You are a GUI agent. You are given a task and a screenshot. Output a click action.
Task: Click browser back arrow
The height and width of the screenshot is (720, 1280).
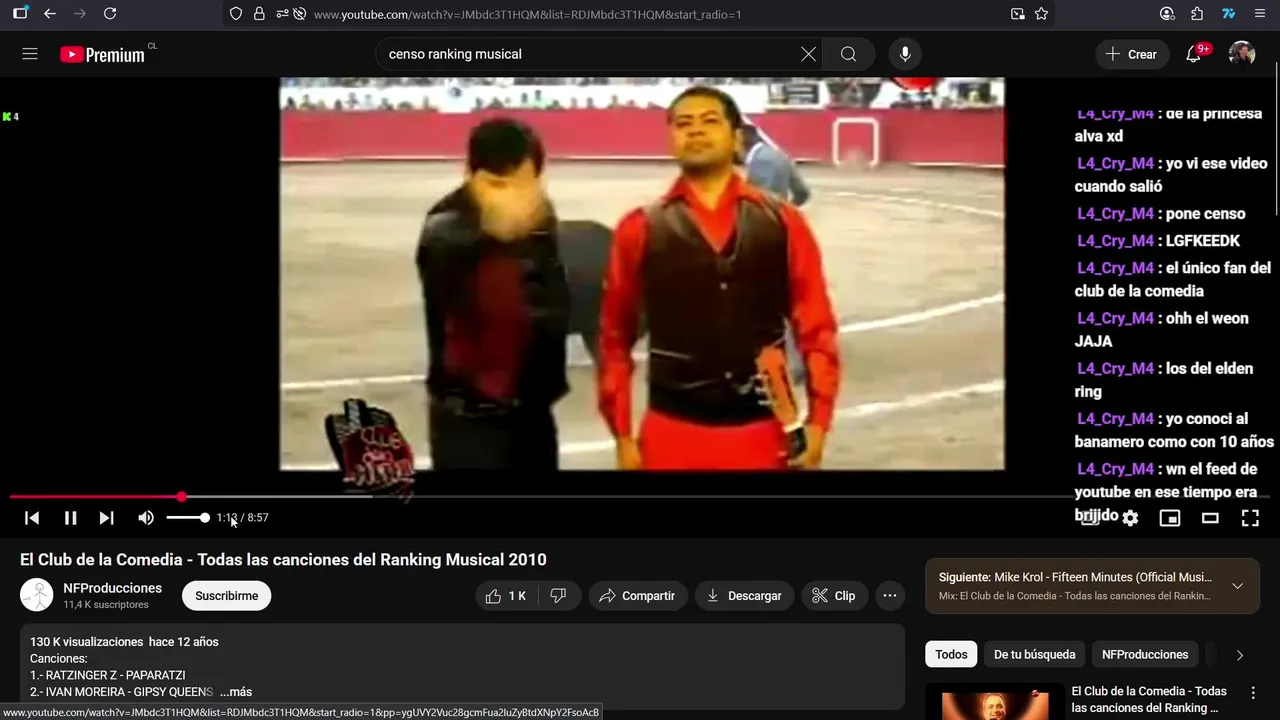coord(50,14)
